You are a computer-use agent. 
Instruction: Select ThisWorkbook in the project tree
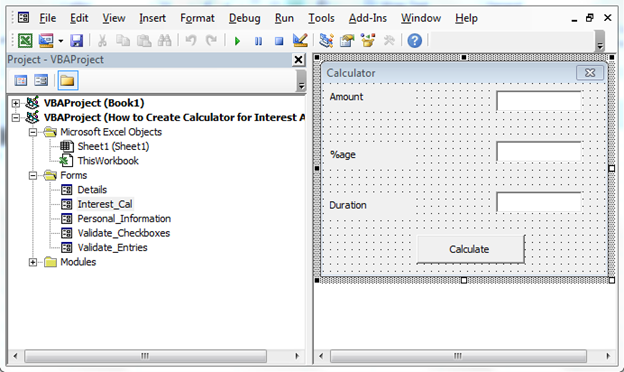pos(108,161)
